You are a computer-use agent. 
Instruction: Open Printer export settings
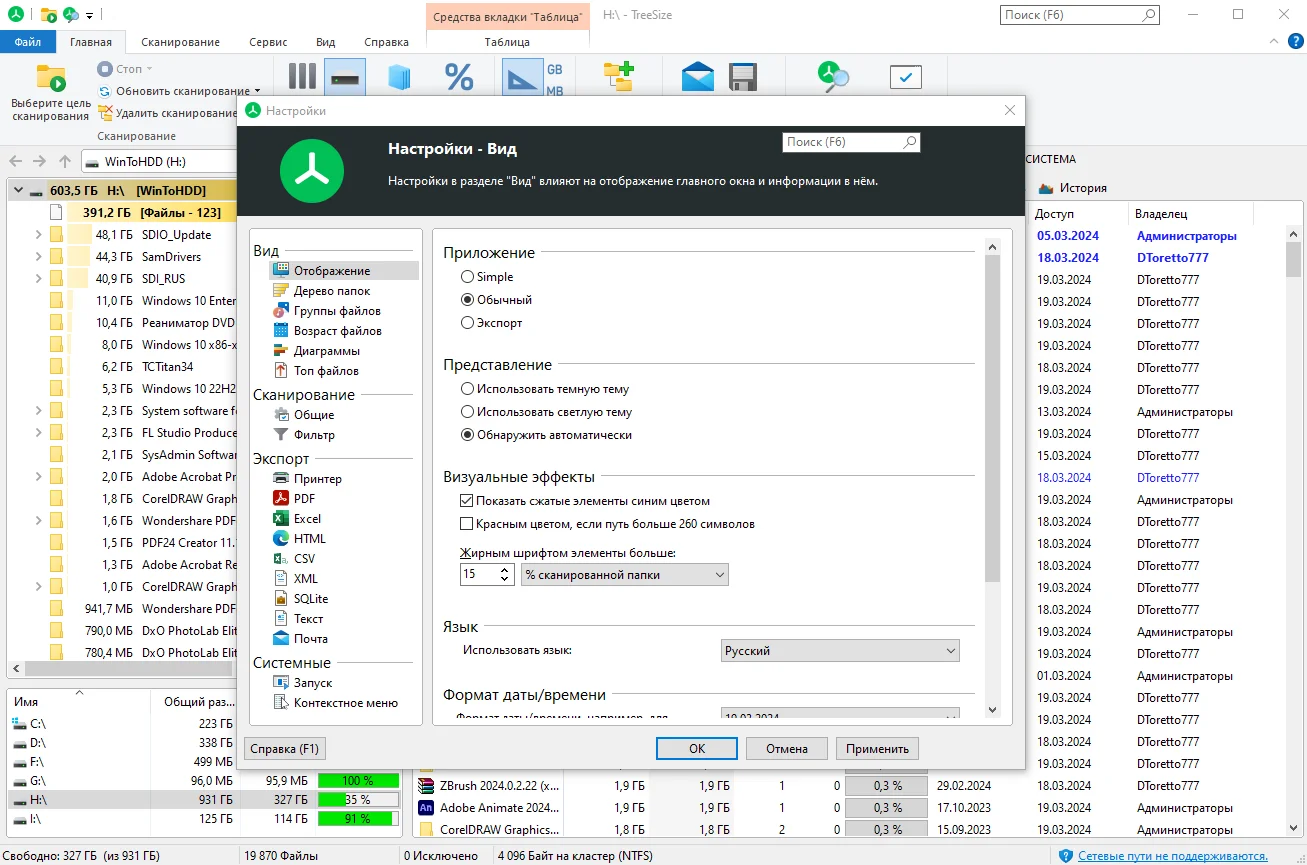pos(317,479)
